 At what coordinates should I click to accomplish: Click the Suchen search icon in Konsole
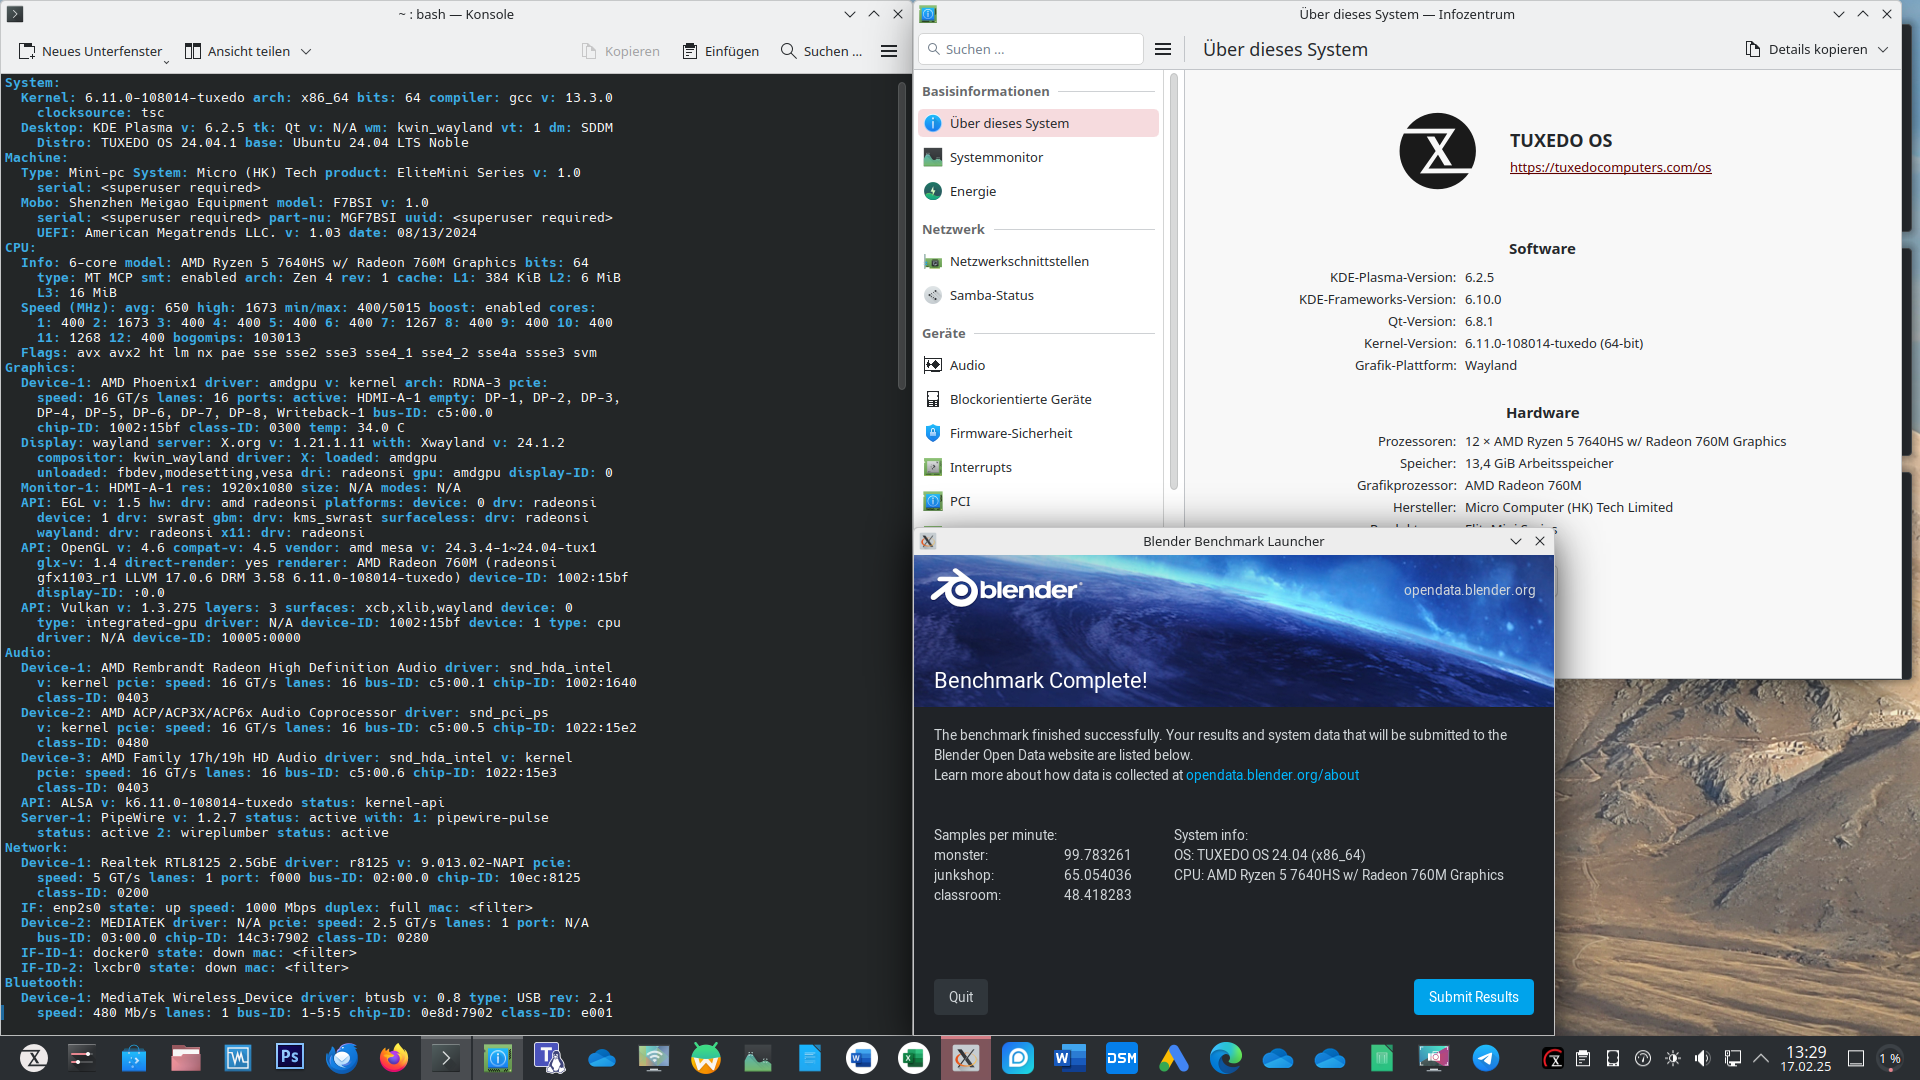point(789,51)
